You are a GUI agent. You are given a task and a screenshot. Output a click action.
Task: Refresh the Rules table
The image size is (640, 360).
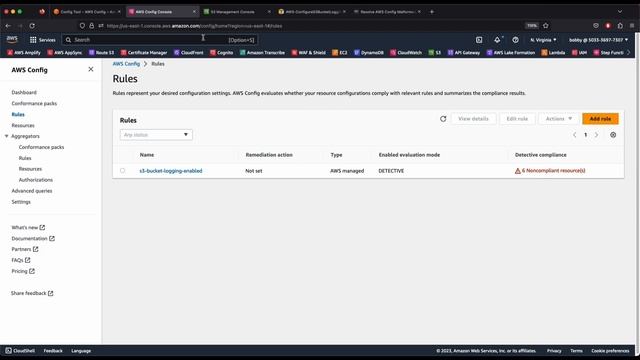pos(443,119)
